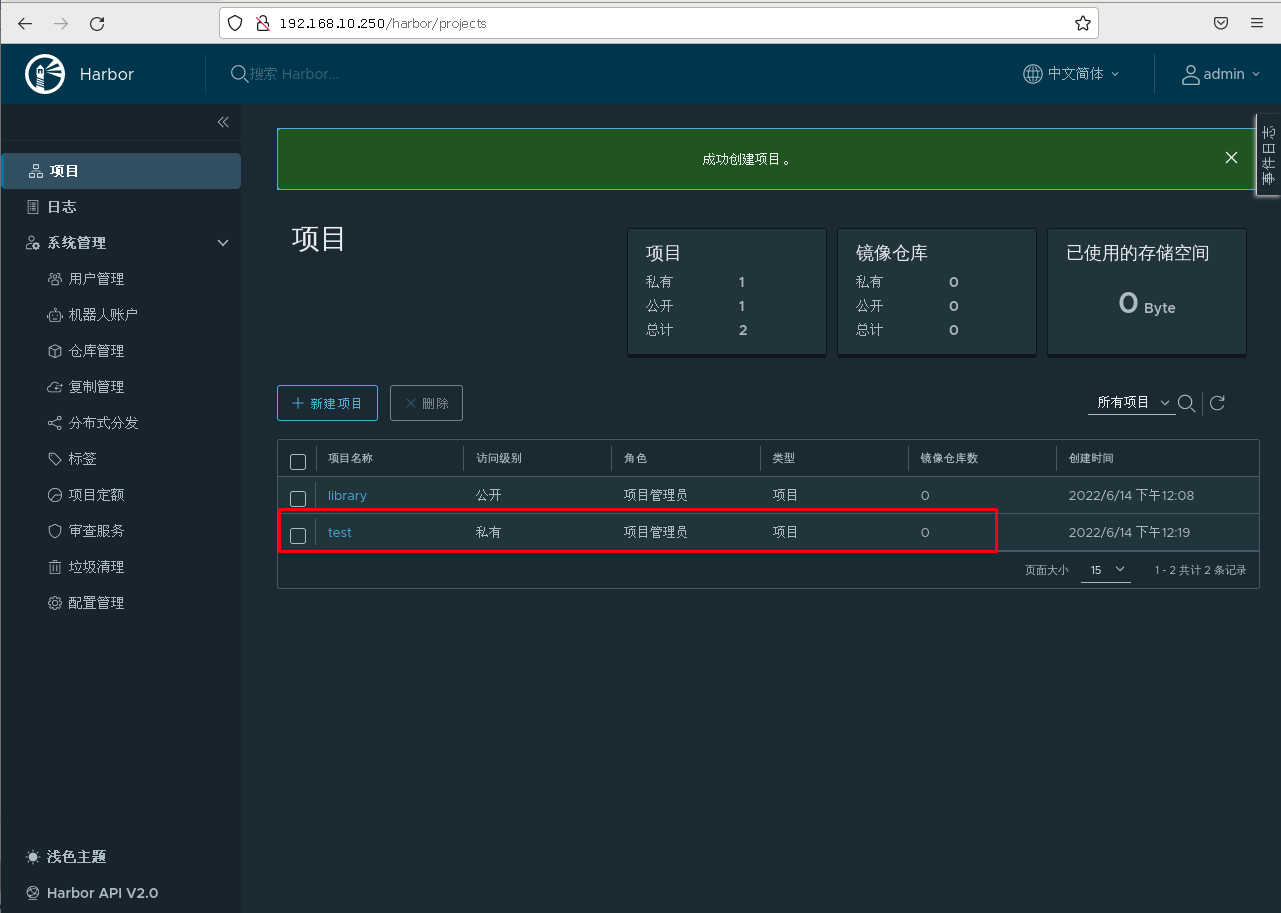1281x913 pixels.
Task: Open the 事件日志 side panel tab
Action: pos(1268,155)
